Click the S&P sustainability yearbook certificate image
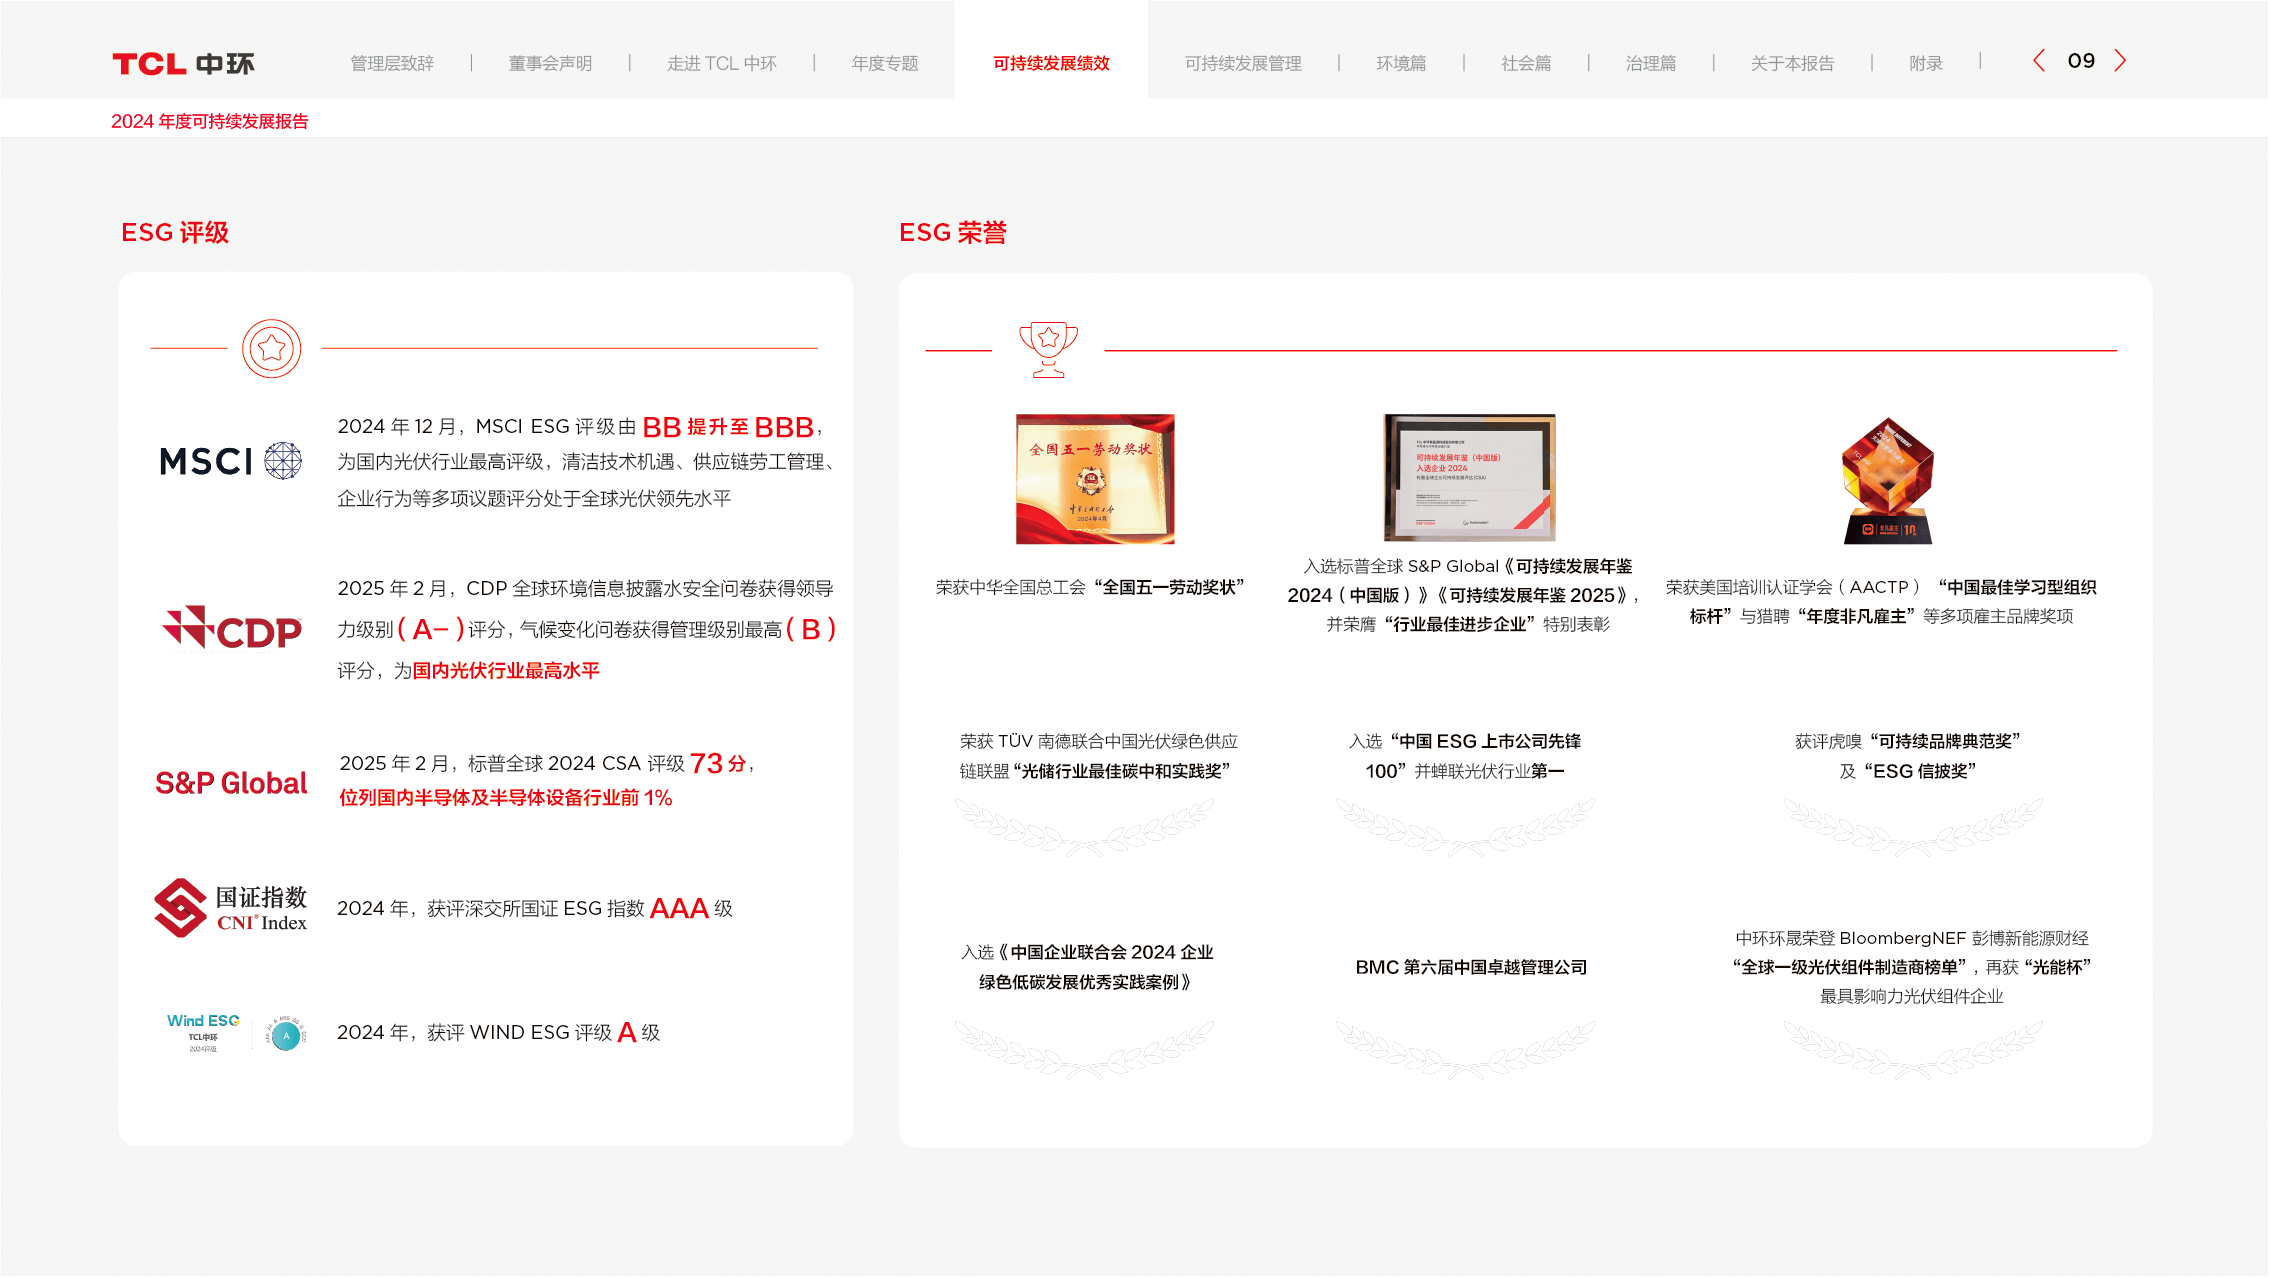 pyautogui.click(x=1469, y=477)
